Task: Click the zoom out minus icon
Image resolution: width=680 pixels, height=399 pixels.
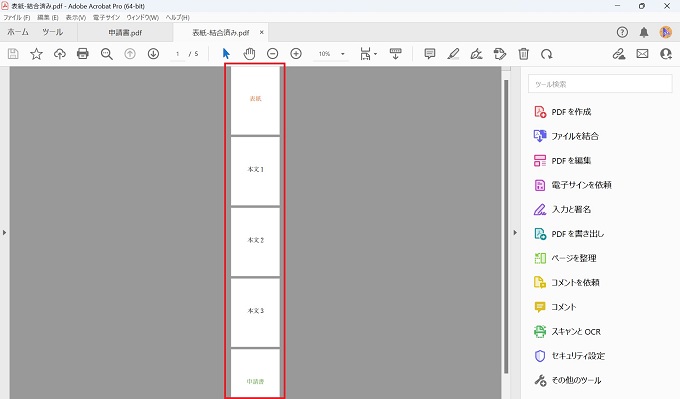Action: (272, 54)
